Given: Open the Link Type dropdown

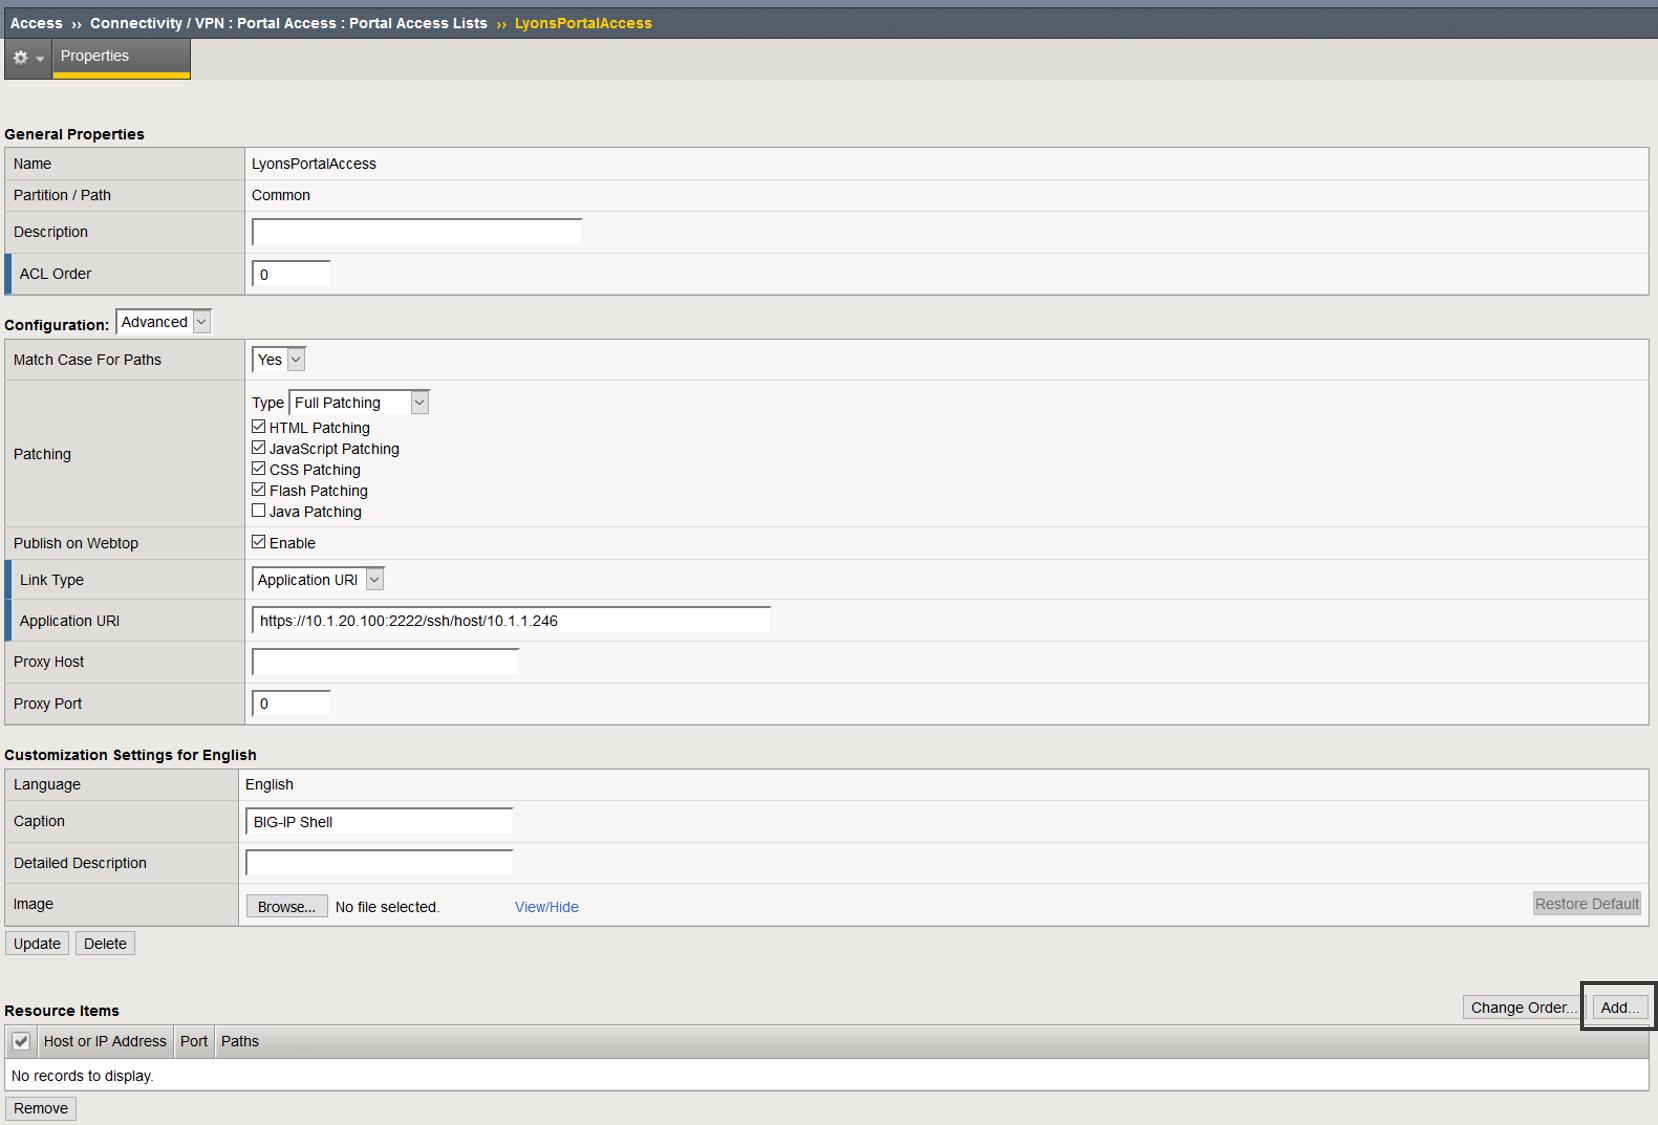Looking at the screenshot, I should pyautogui.click(x=318, y=580).
